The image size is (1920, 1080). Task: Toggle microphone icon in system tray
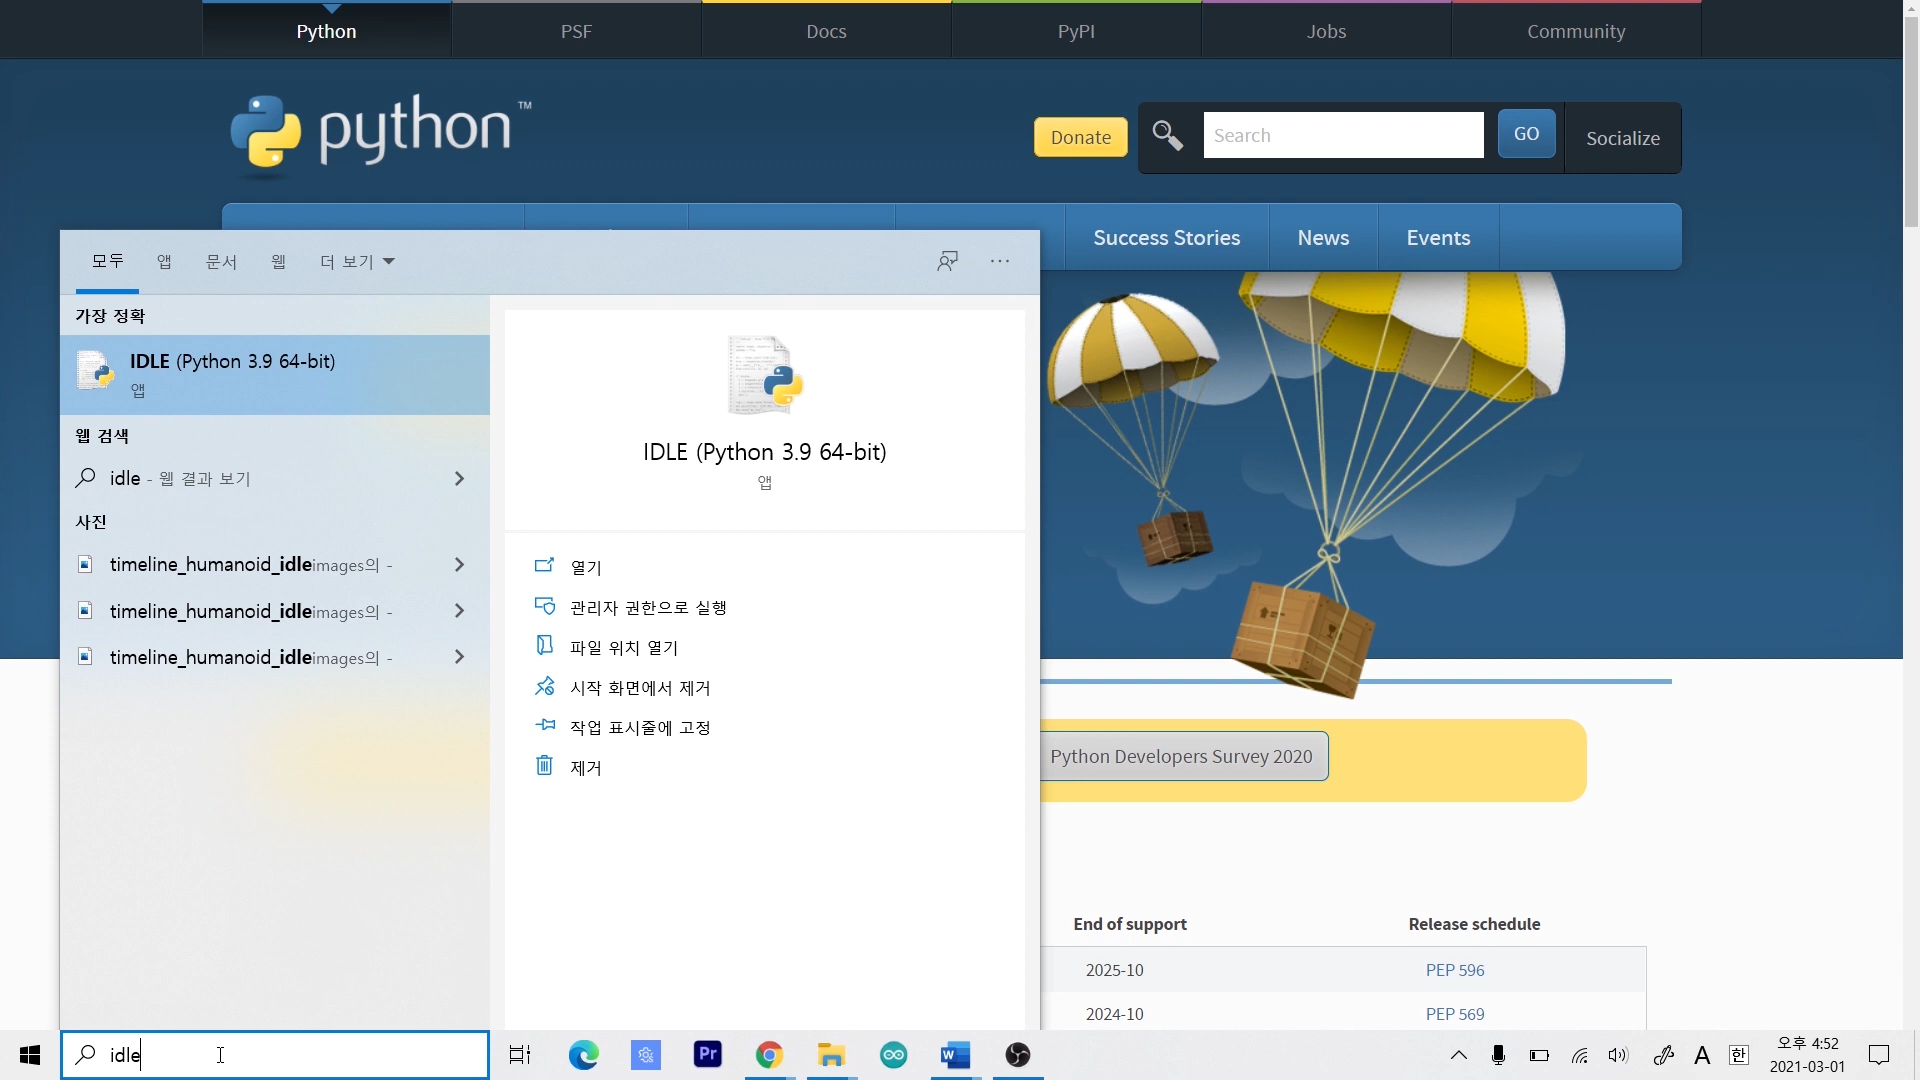(x=1498, y=1055)
